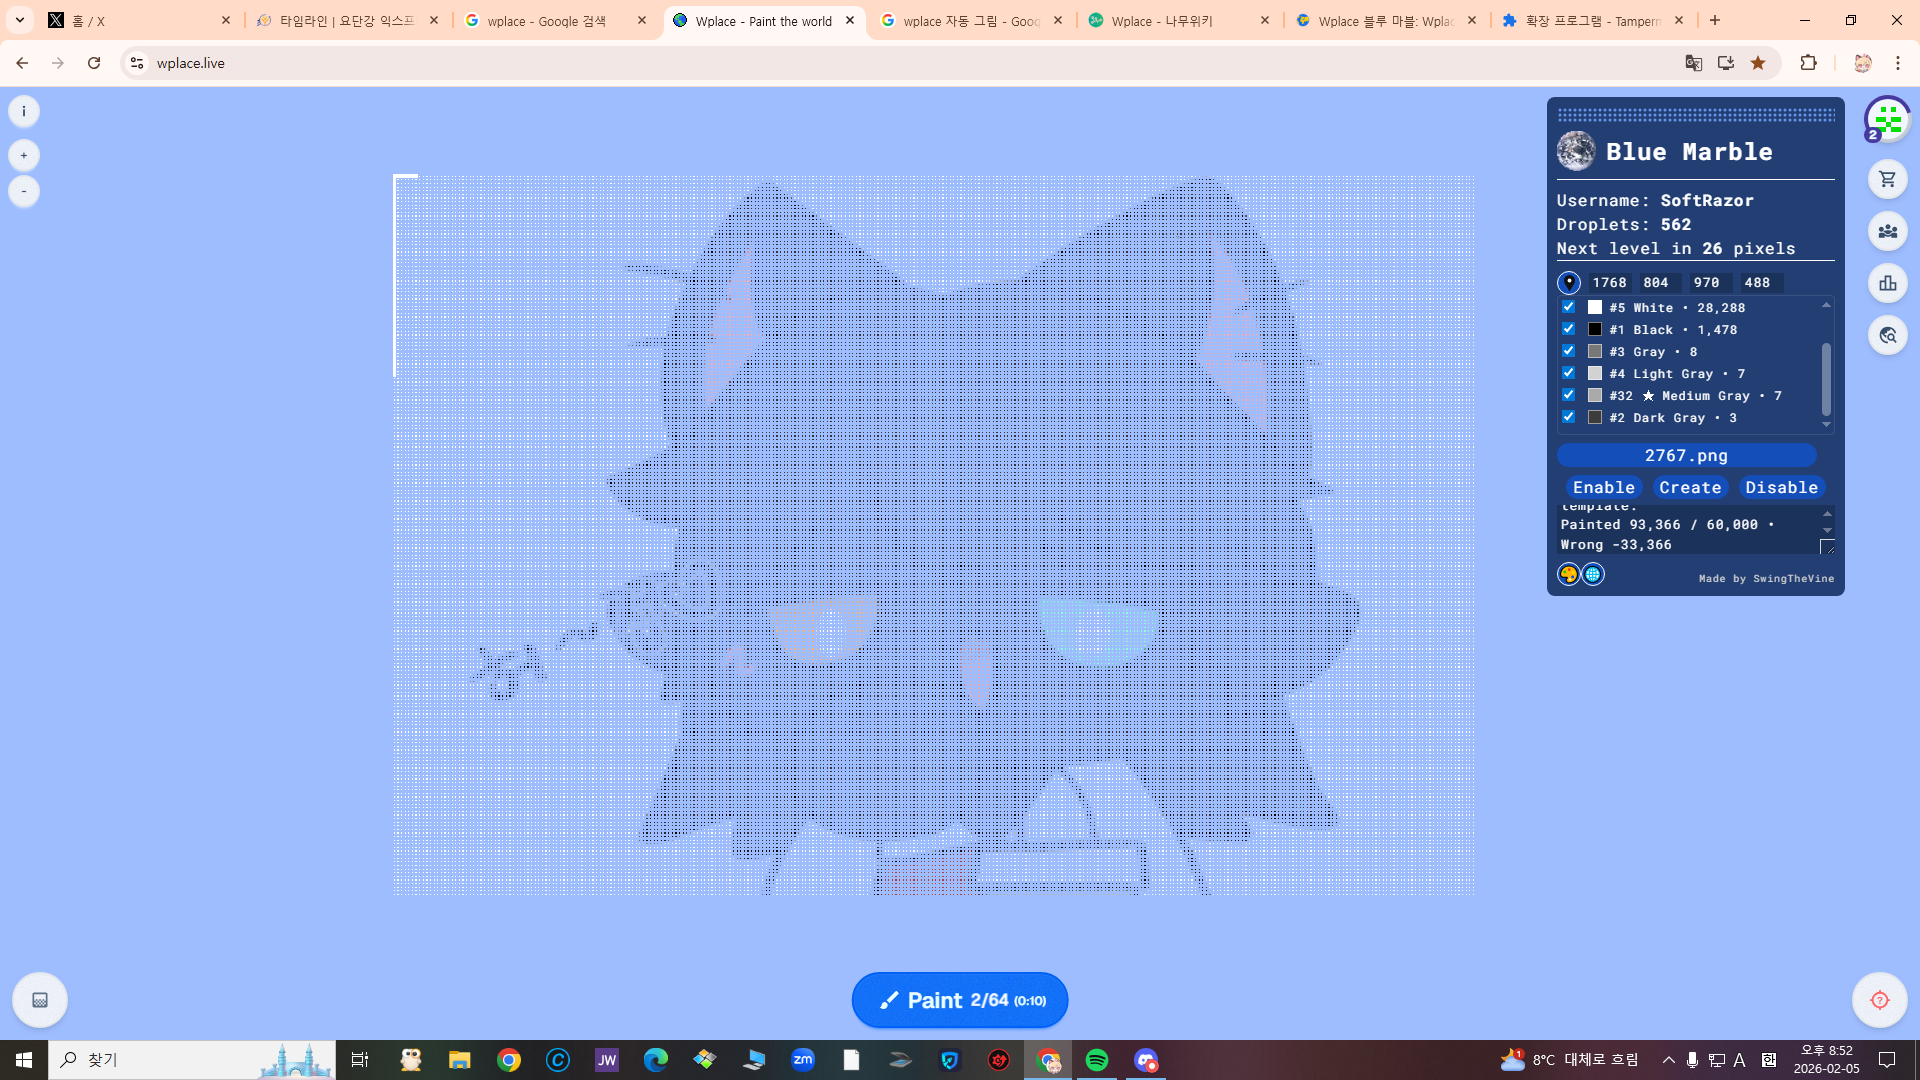Switch to the wplace Google 검색 tab
1920x1080 pixels.
tap(547, 21)
